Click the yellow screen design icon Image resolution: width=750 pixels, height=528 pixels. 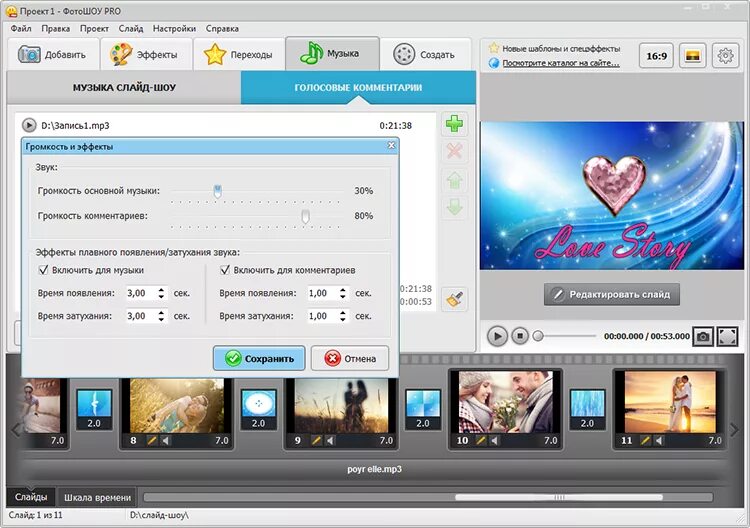693,56
